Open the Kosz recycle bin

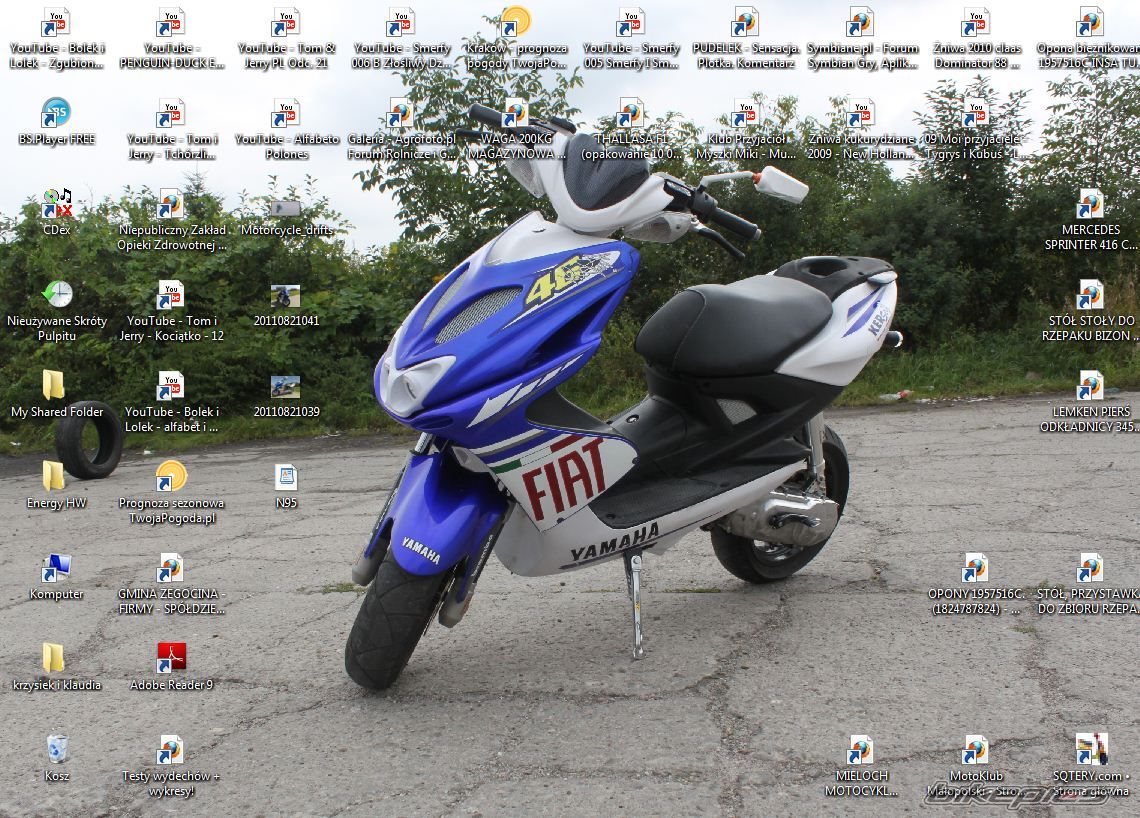pyautogui.click(x=57, y=750)
